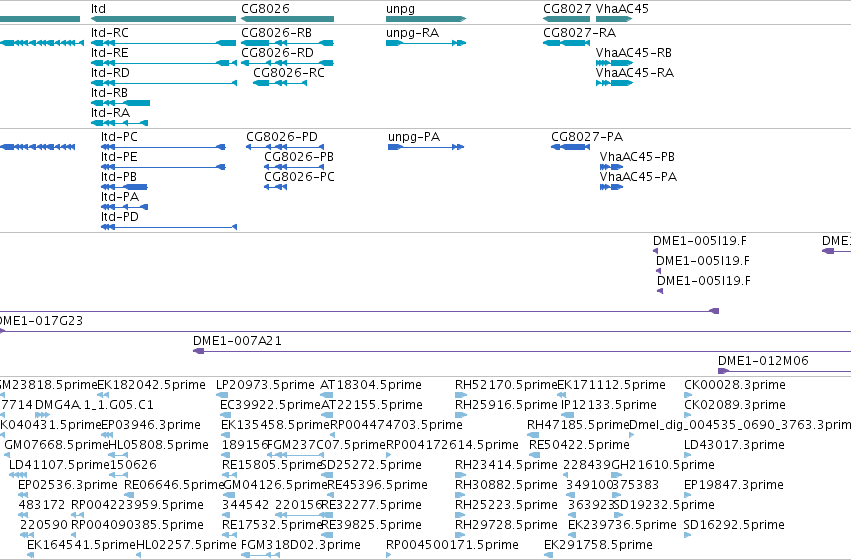Viewport: 851px width, 560px height.
Task: Click EST EK171112.5prime
Action: coord(612,385)
